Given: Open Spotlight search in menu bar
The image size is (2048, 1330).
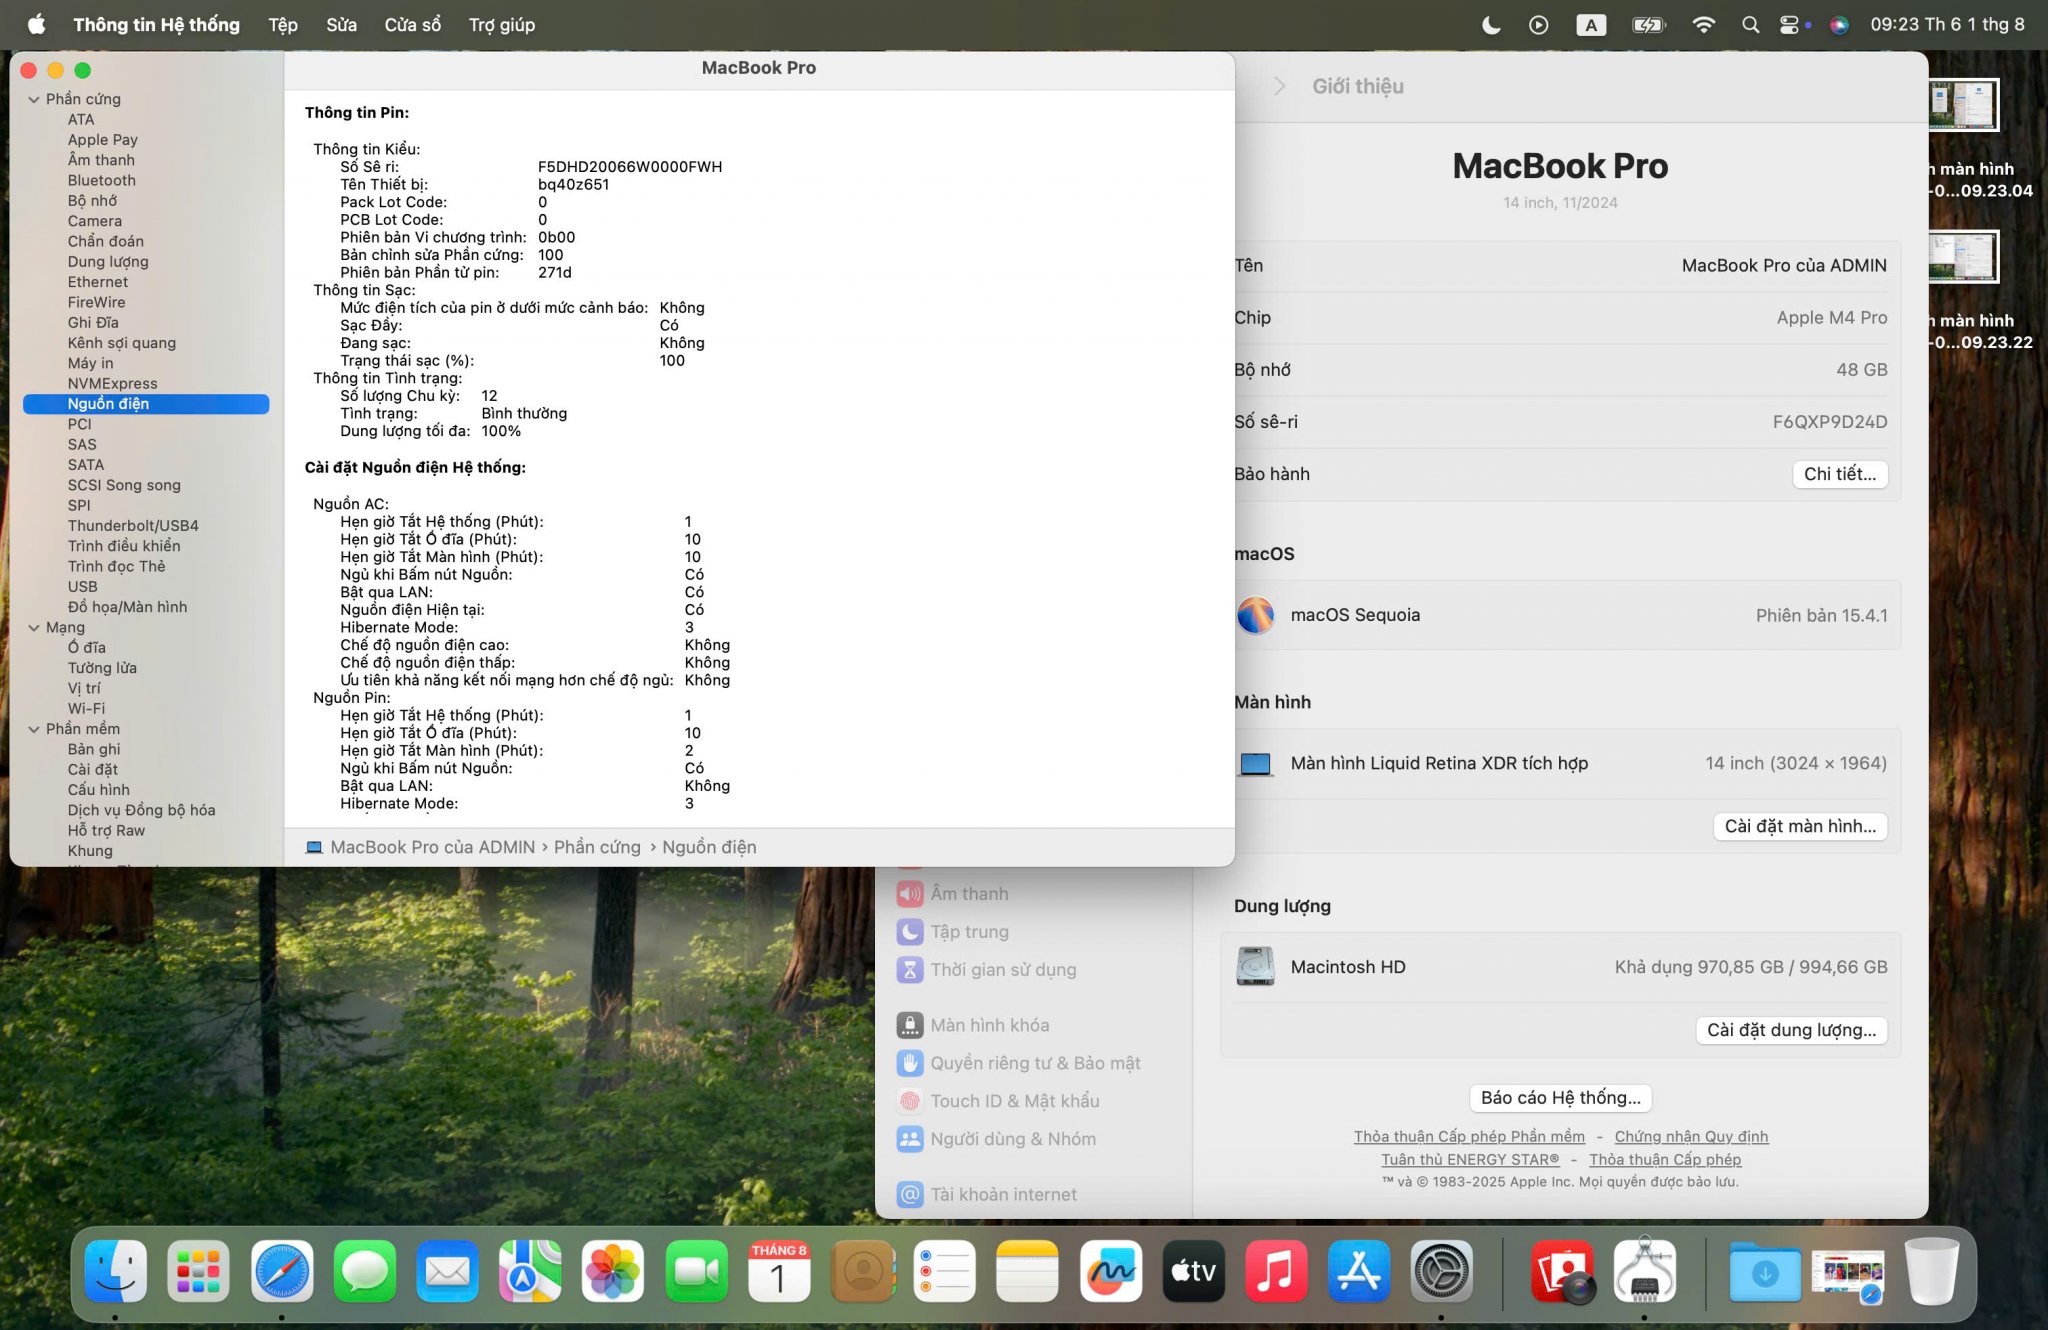Looking at the screenshot, I should (x=1750, y=25).
